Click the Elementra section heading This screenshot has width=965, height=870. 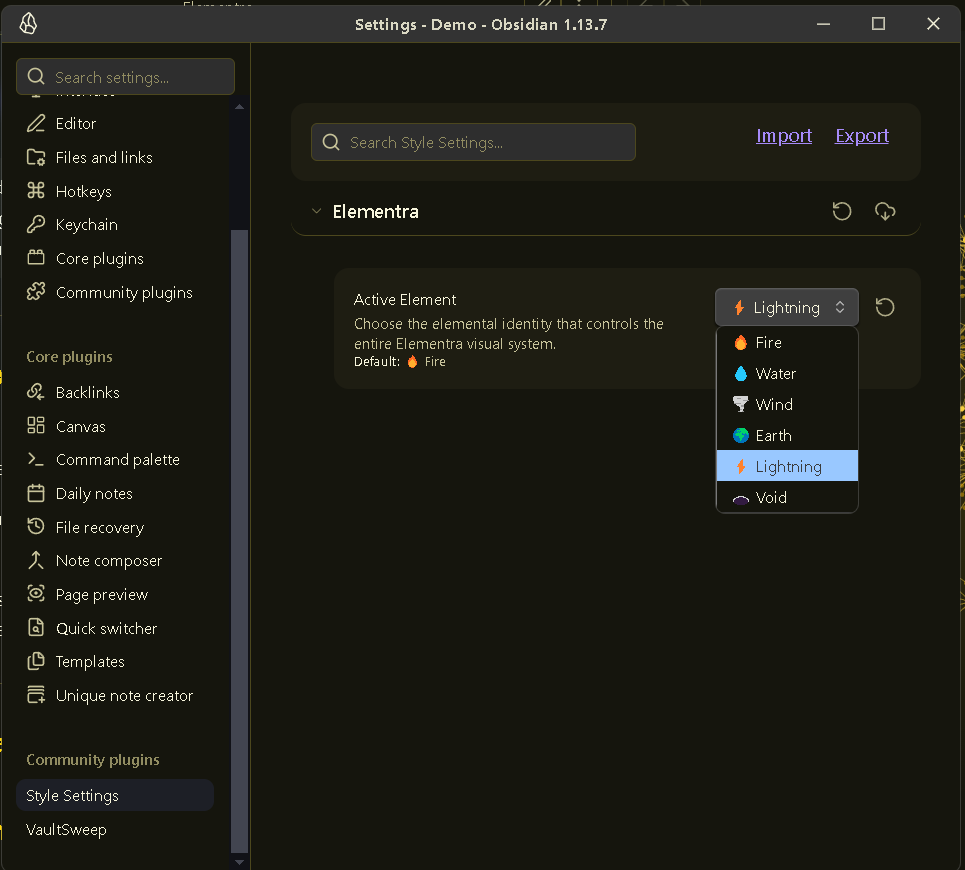pos(375,212)
